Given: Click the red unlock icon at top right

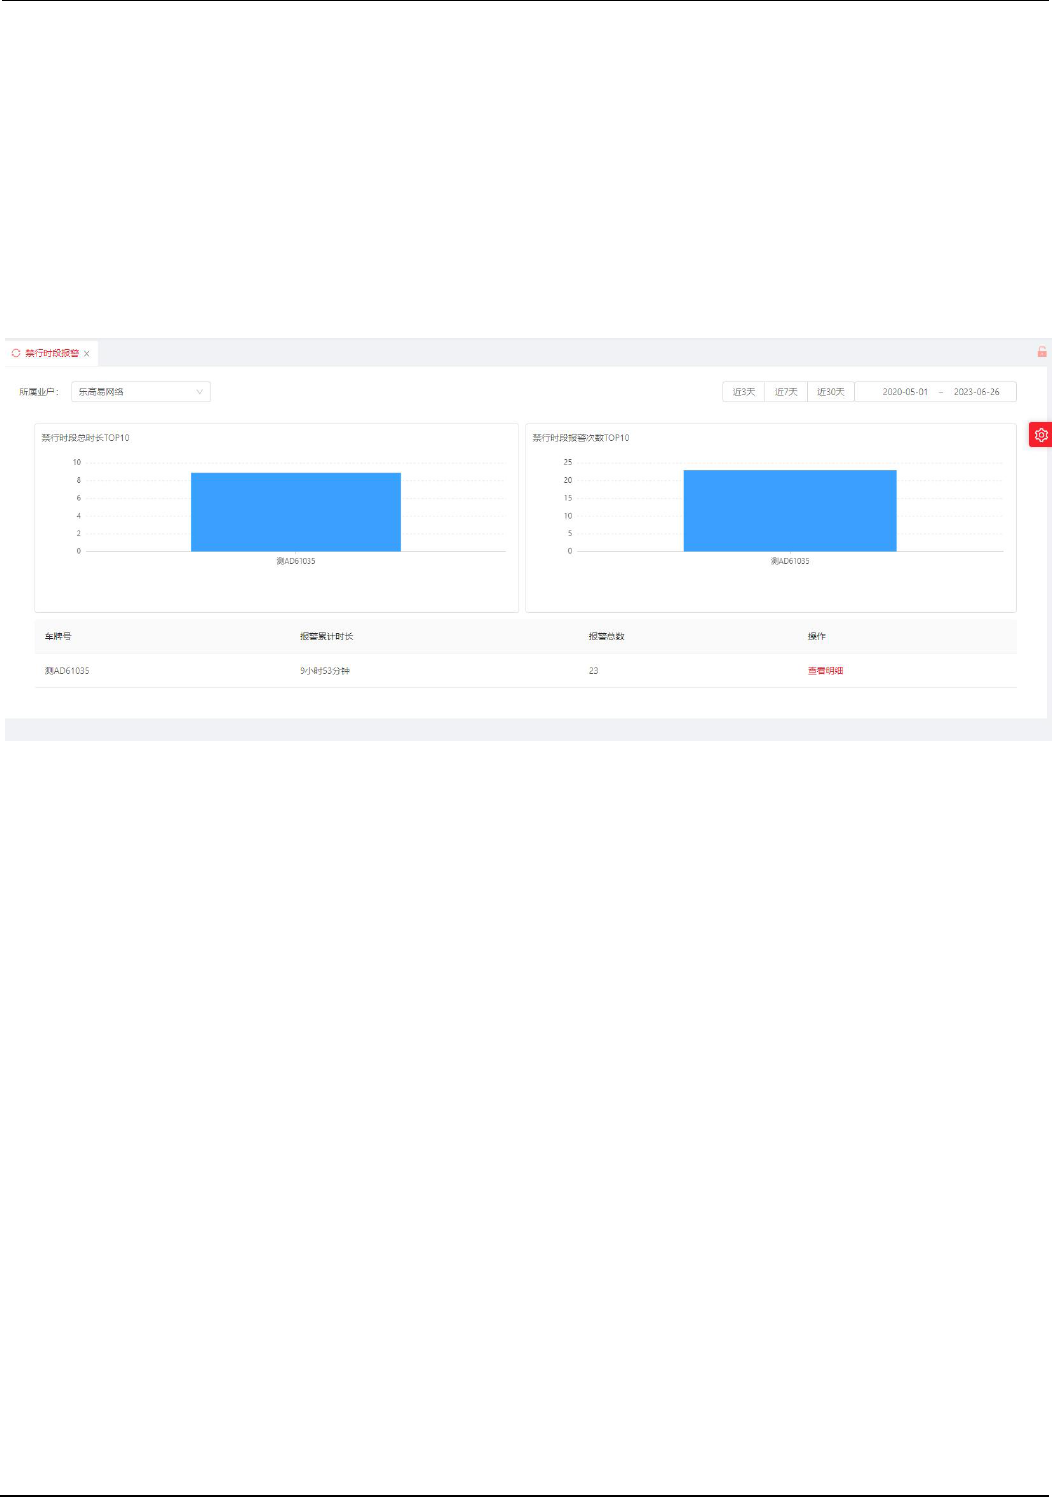Looking at the screenshot, I should pos(1042,352).
